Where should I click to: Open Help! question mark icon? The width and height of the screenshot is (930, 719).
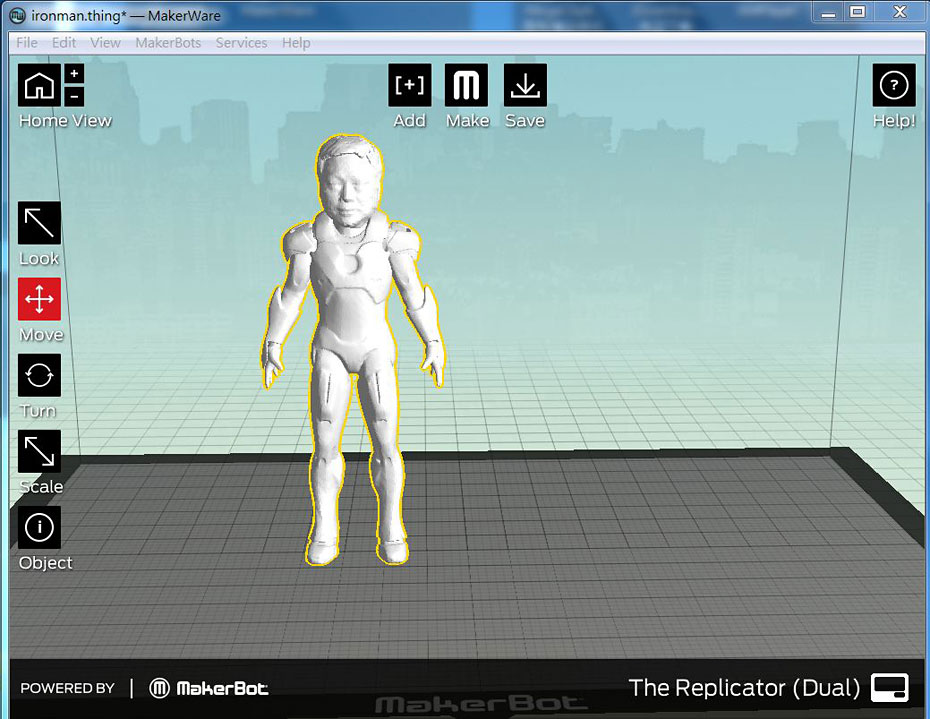point(894,85)
